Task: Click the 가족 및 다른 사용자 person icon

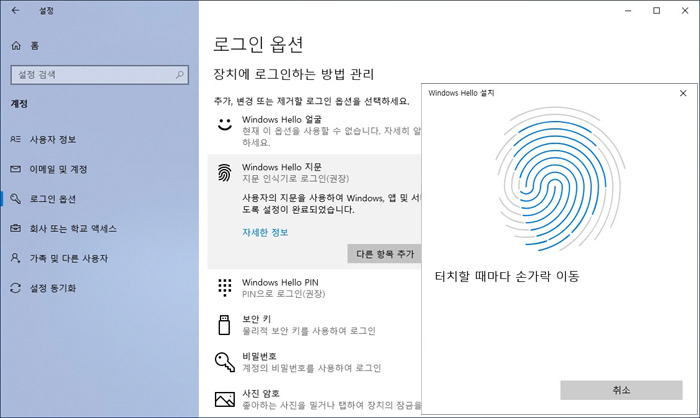Action: [x=16, y=258]
